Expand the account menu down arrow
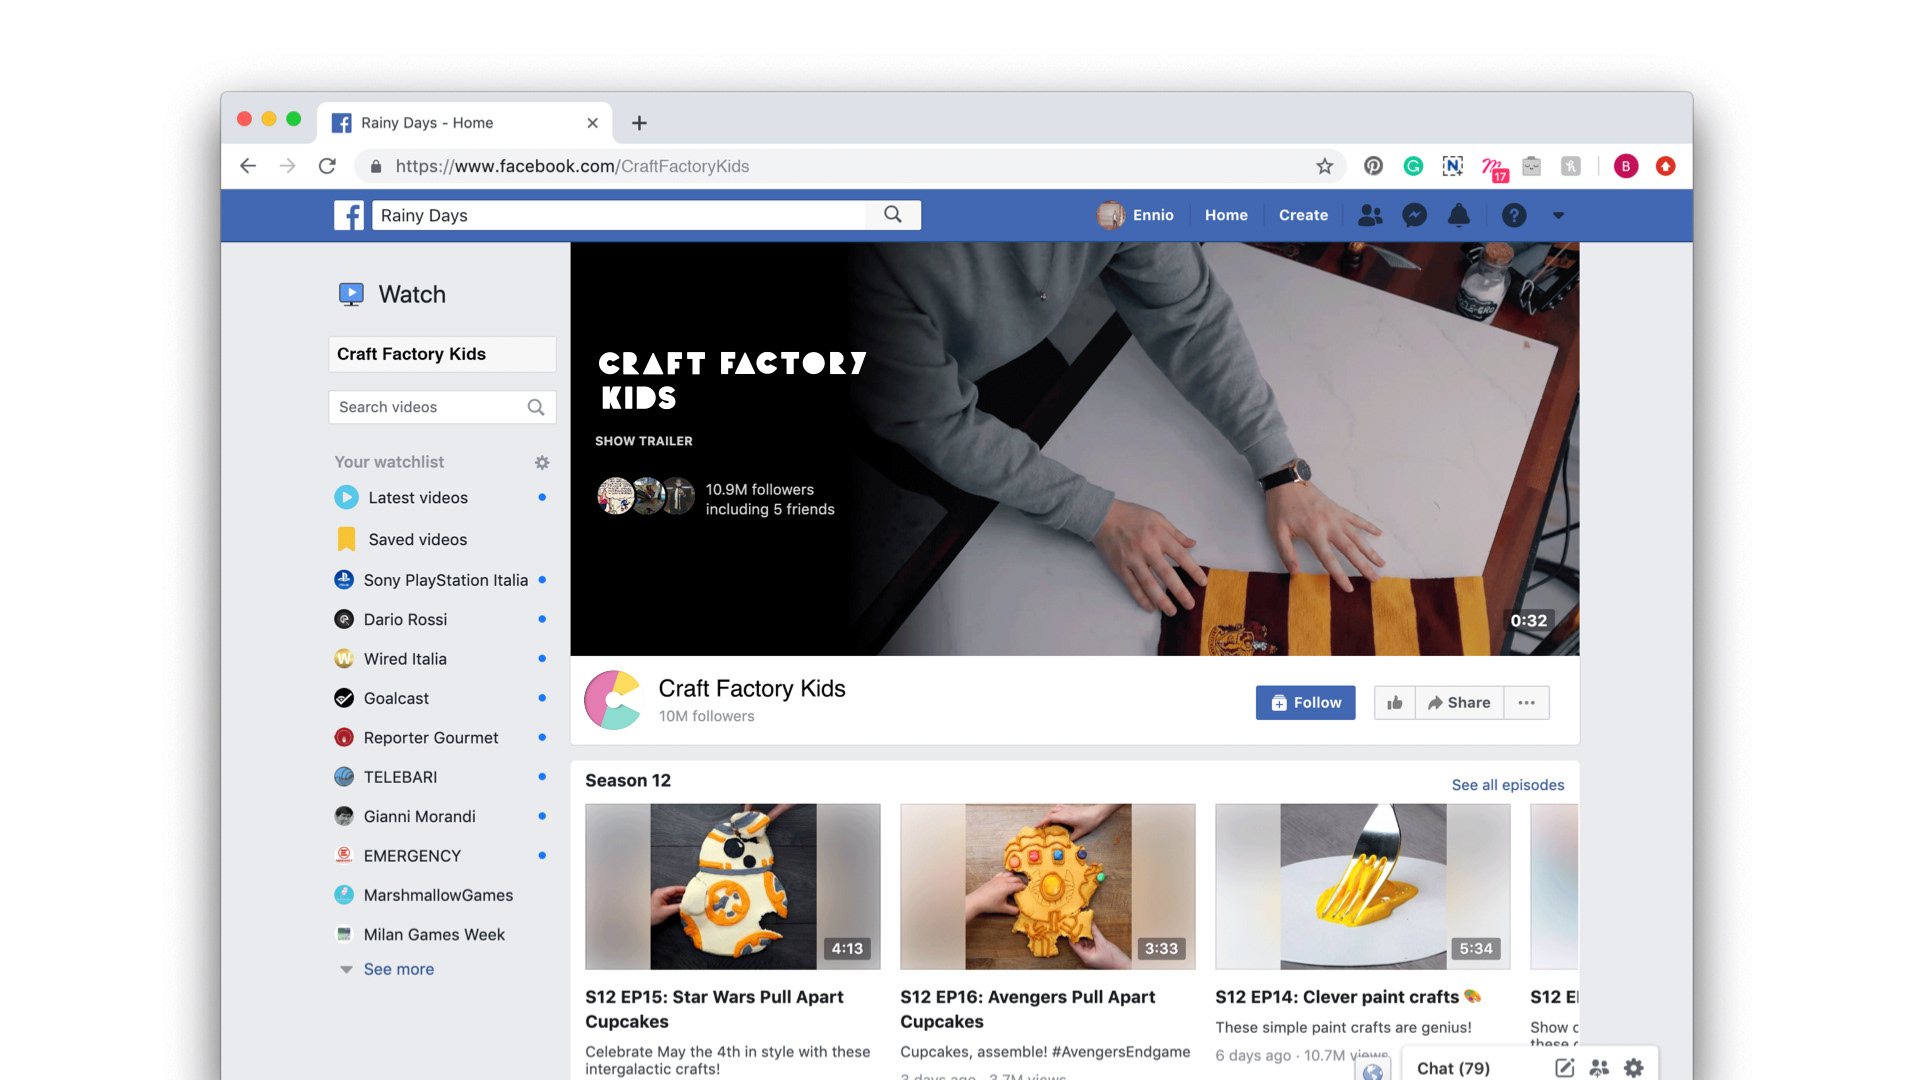 click(1558, 215)
